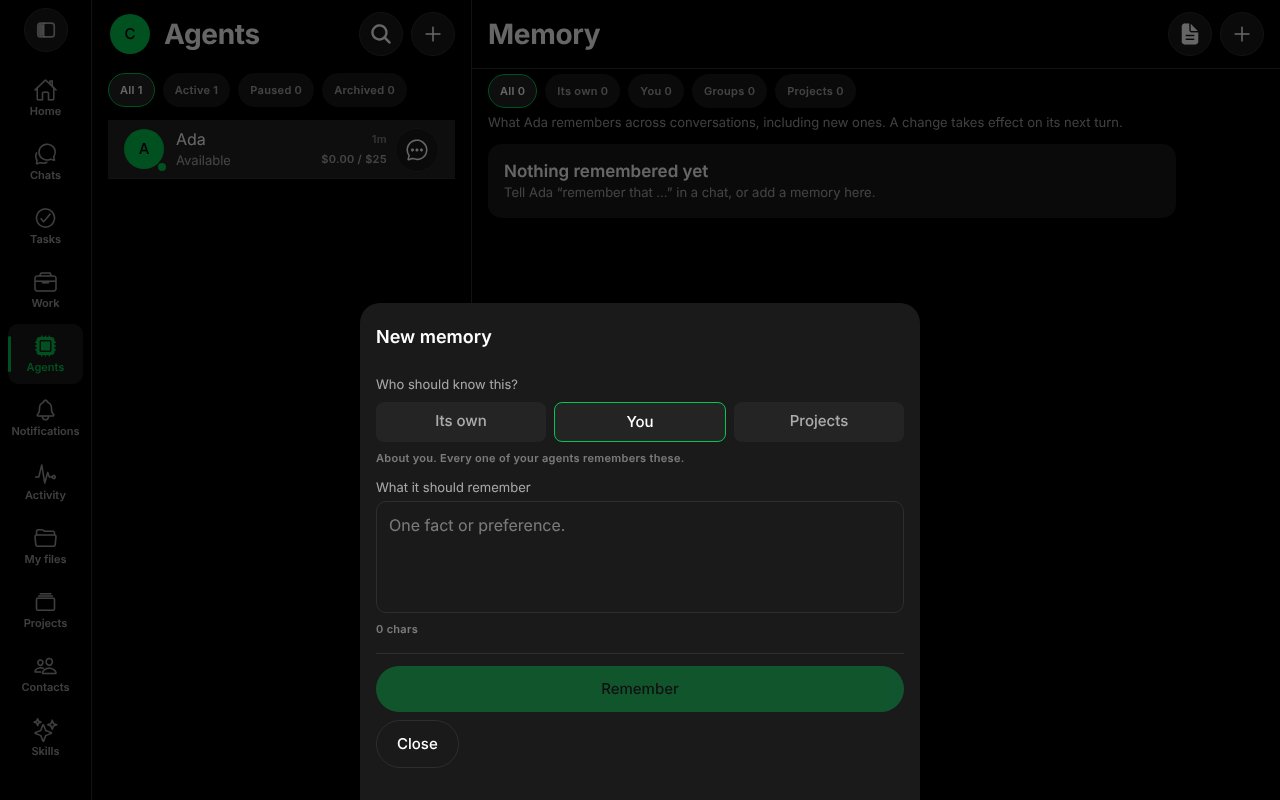Filter agents by All 1
The width and height of the screenshot is (1280, 800).
tap(131, 90)
